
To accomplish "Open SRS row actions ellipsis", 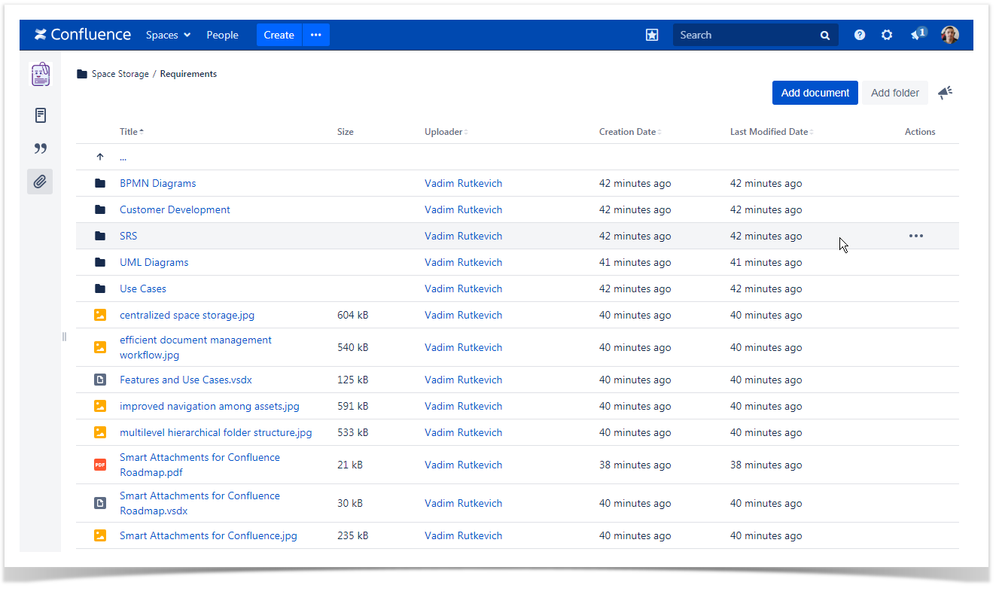I will [916, 236].
